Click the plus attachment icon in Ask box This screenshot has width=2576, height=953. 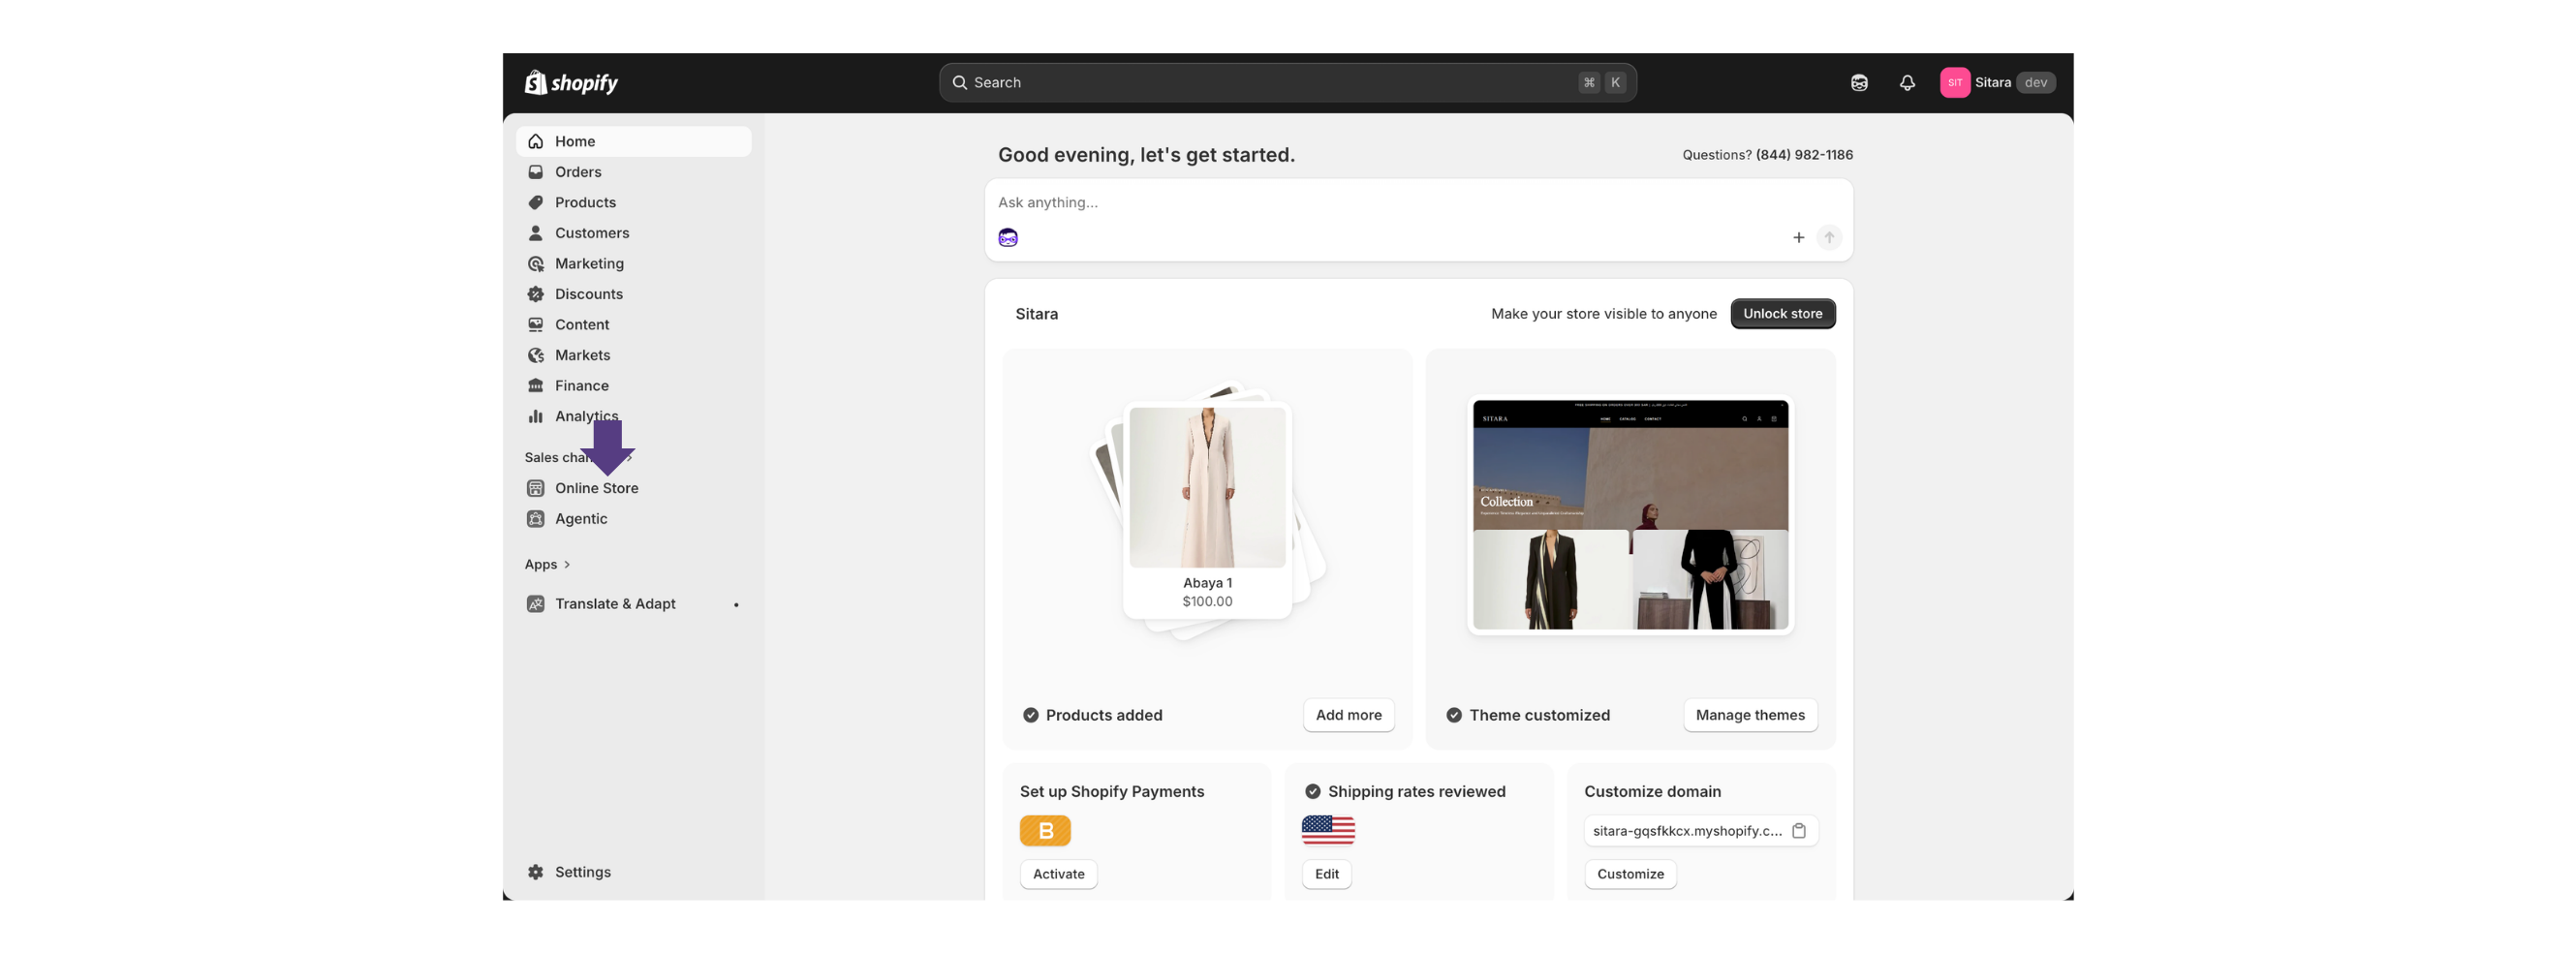1797,238
